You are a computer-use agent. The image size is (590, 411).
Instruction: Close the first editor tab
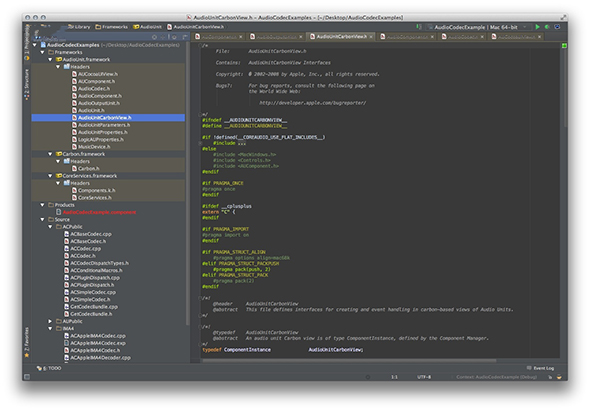point(241,37)
